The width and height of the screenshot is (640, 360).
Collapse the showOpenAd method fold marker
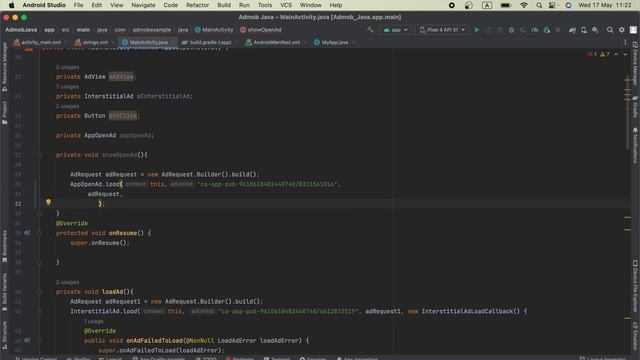point(40,155)
